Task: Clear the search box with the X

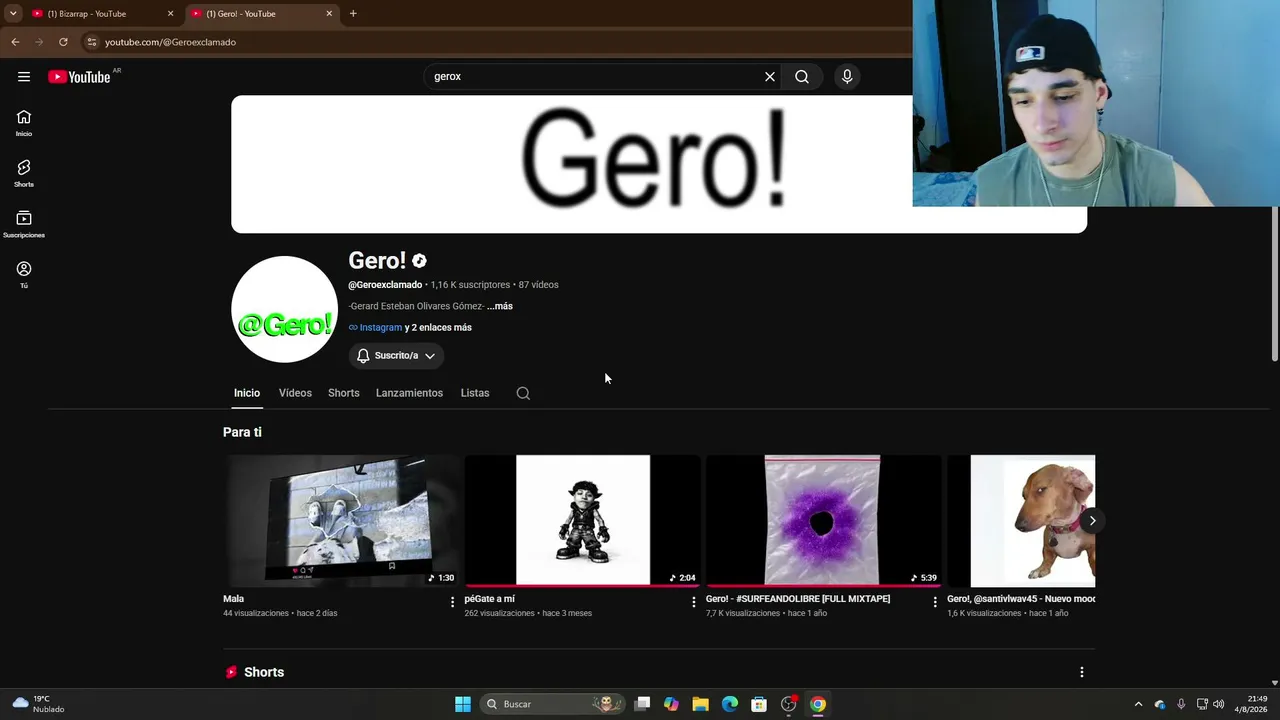Action: click(770, 77)
